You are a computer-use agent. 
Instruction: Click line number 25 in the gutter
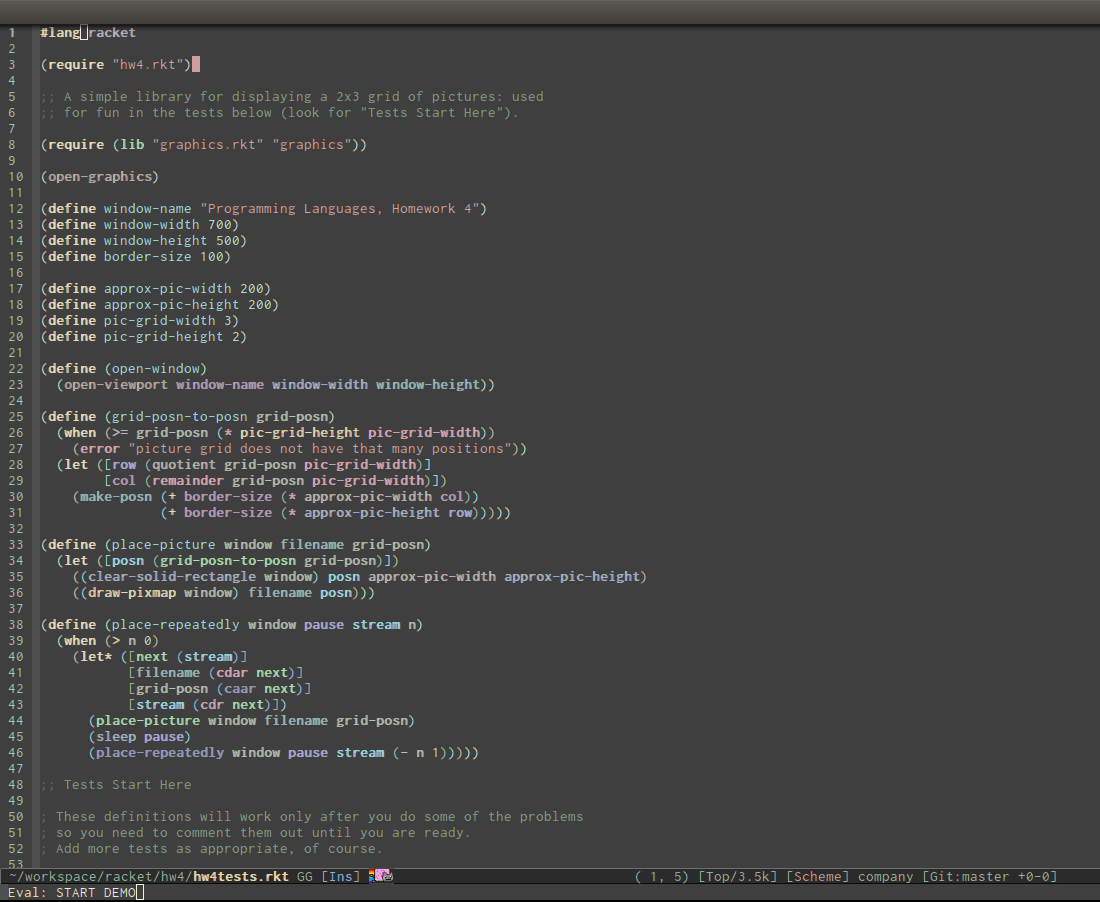tap(14, 416)
